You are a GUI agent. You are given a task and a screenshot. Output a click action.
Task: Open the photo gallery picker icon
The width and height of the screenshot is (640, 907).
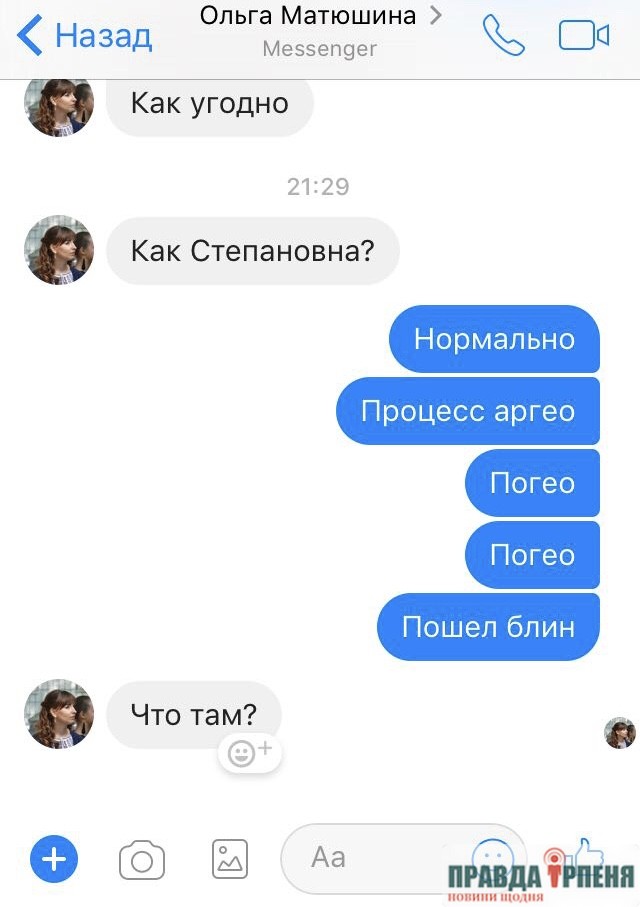230,859
